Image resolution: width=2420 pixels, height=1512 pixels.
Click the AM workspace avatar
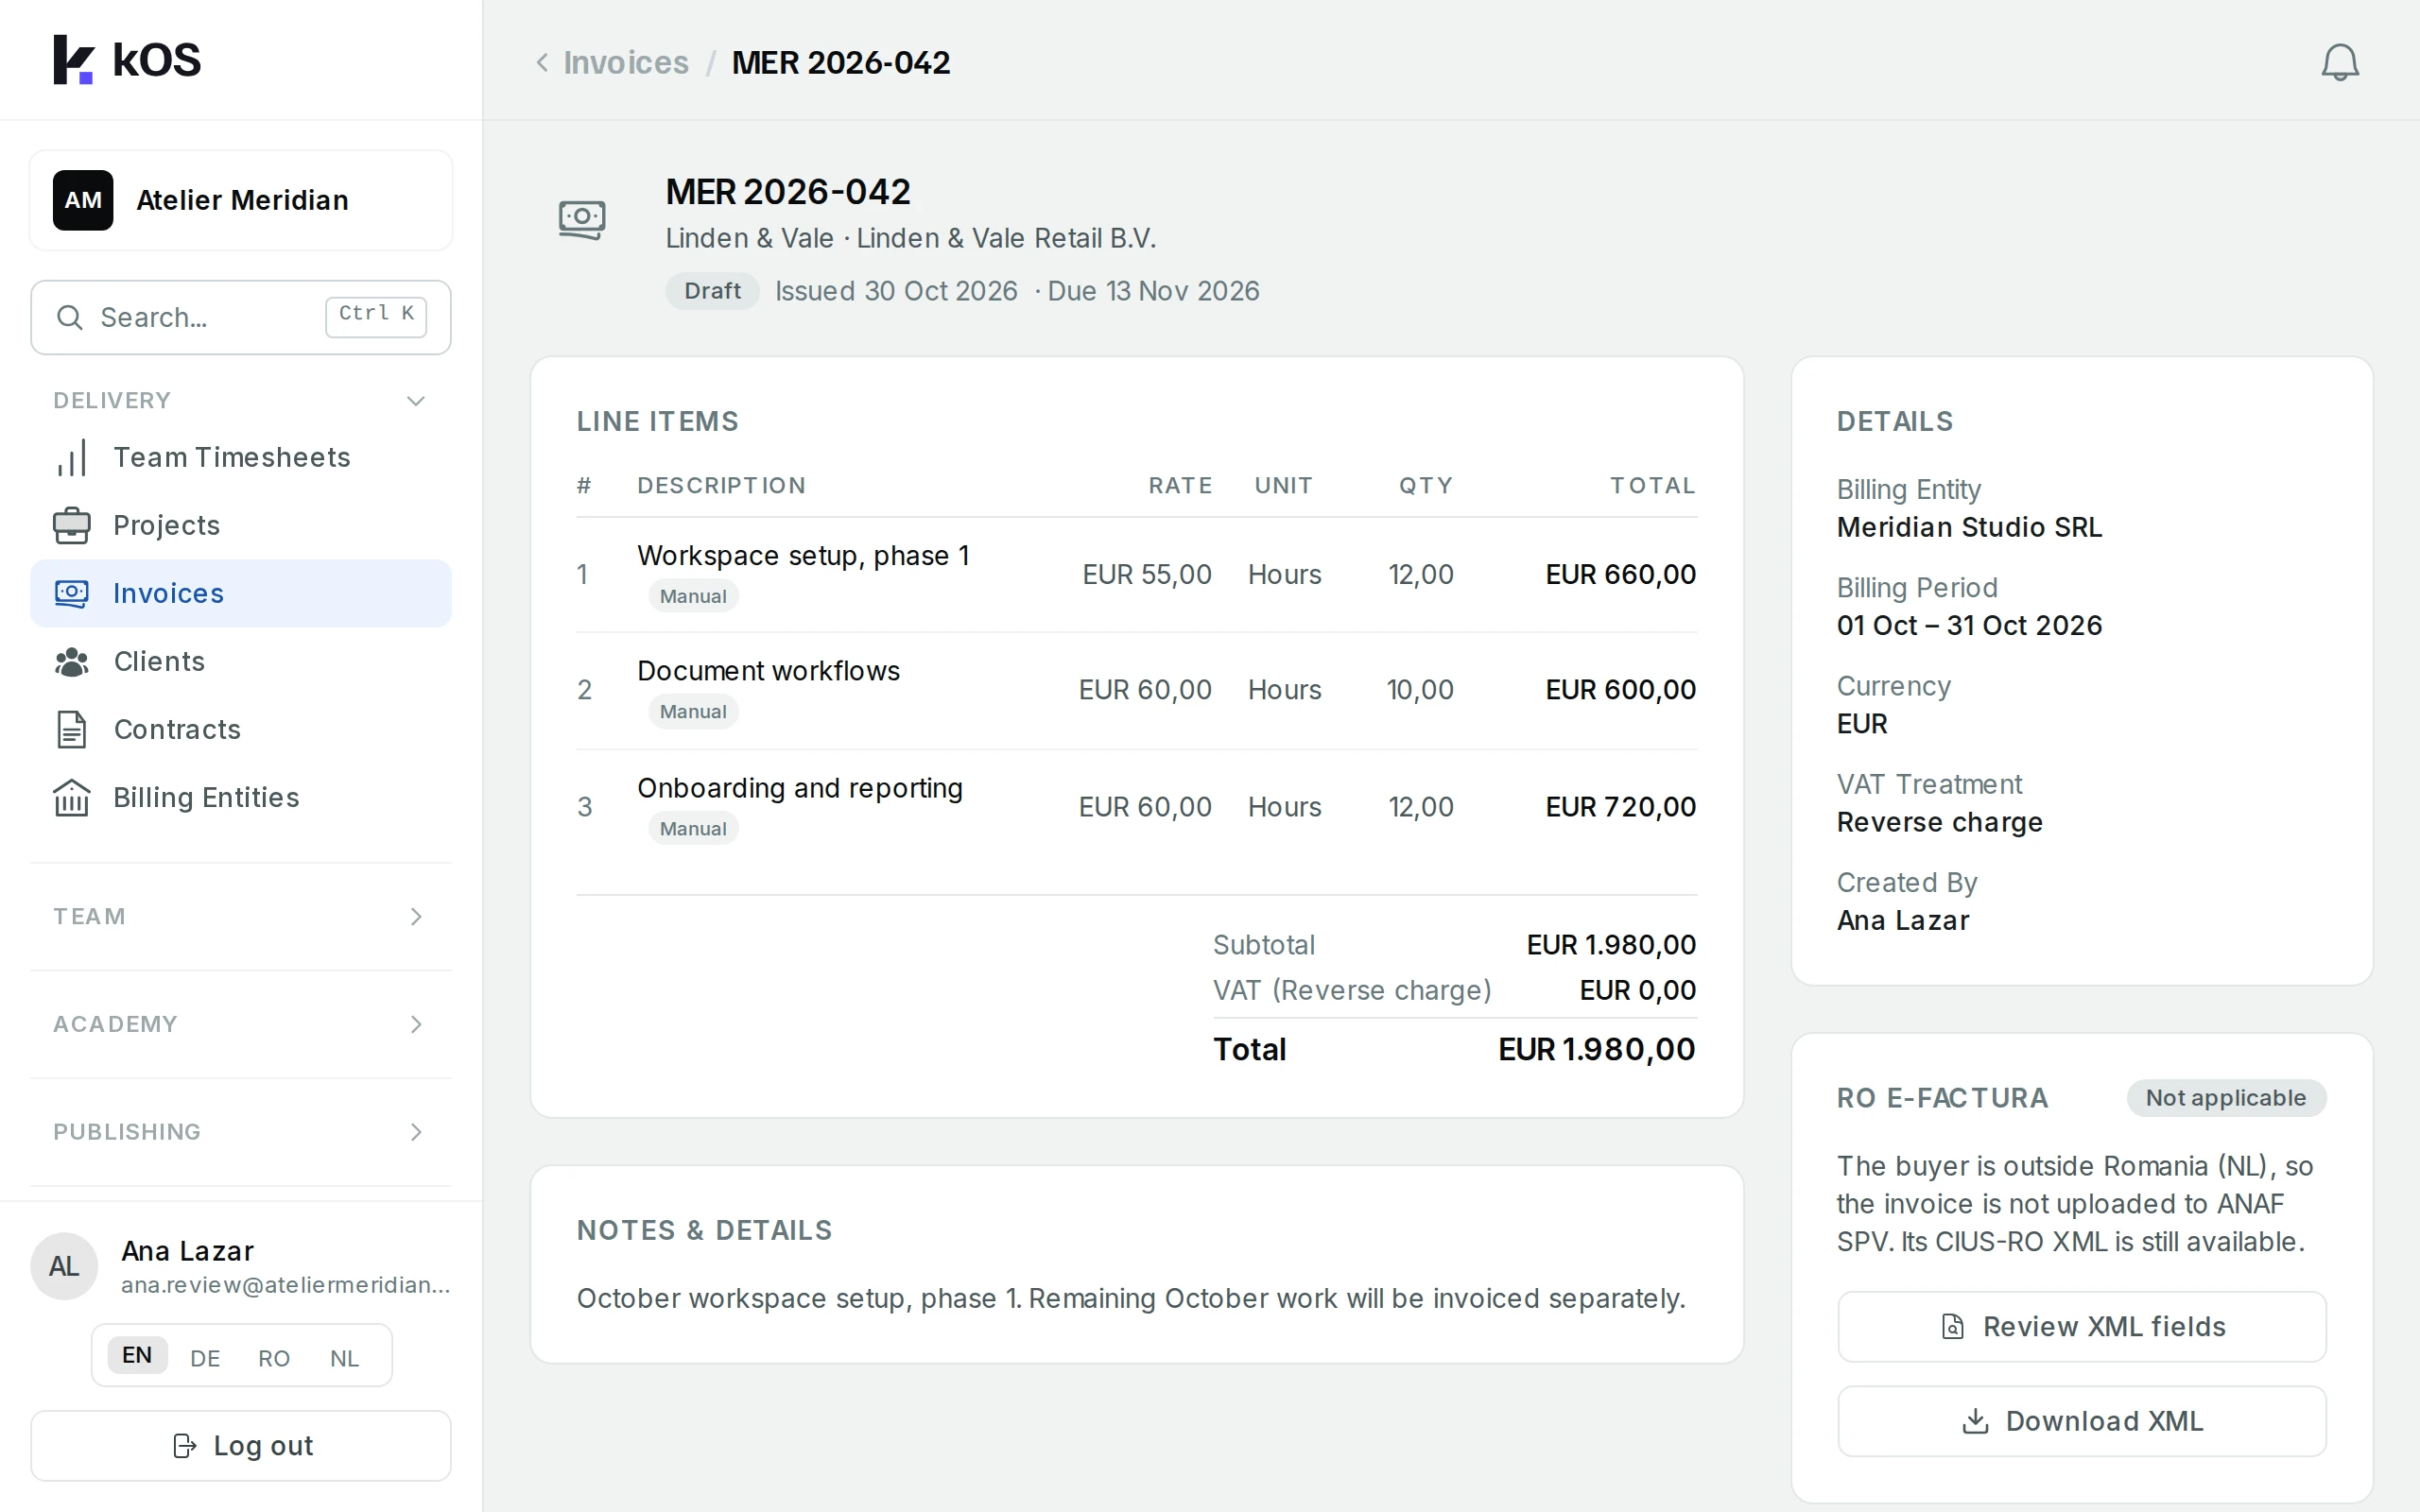83,200
